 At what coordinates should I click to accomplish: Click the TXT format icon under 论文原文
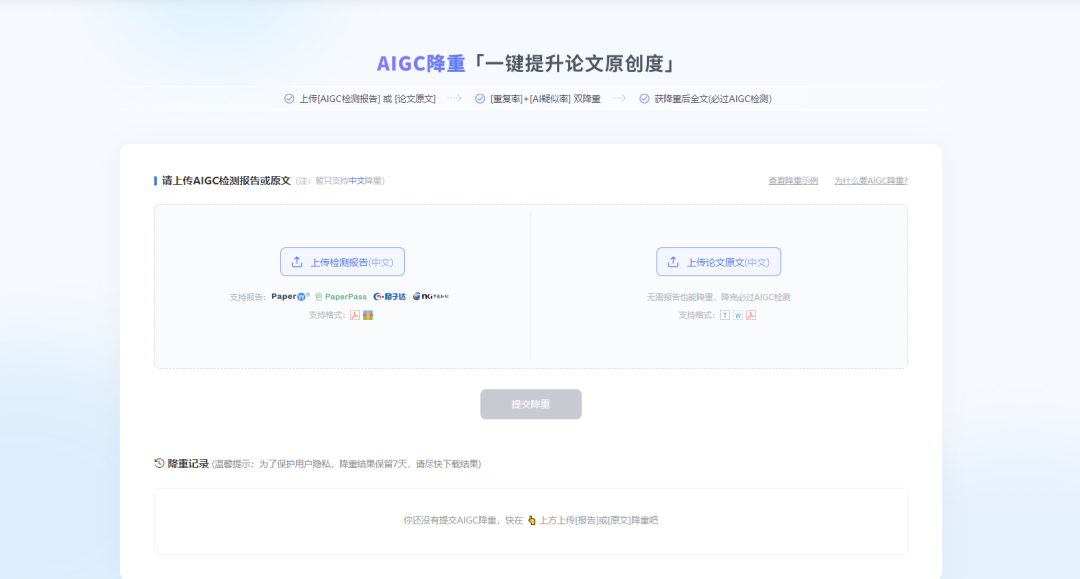point(725,314)
